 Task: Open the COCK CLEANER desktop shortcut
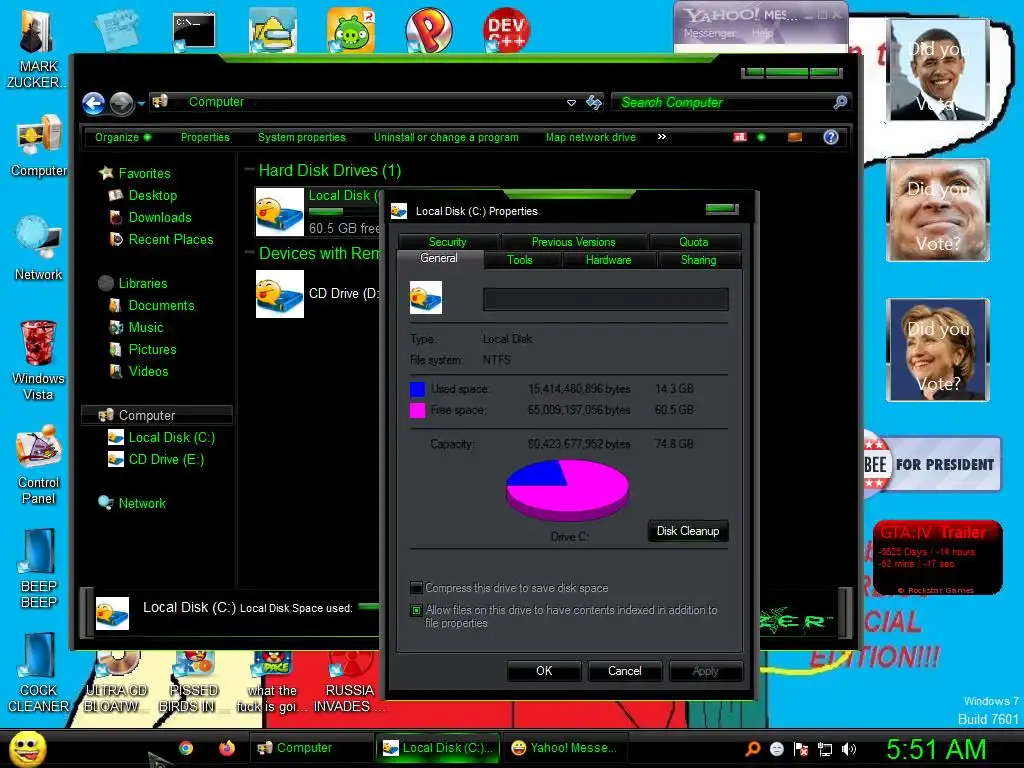tap(38, 673)
